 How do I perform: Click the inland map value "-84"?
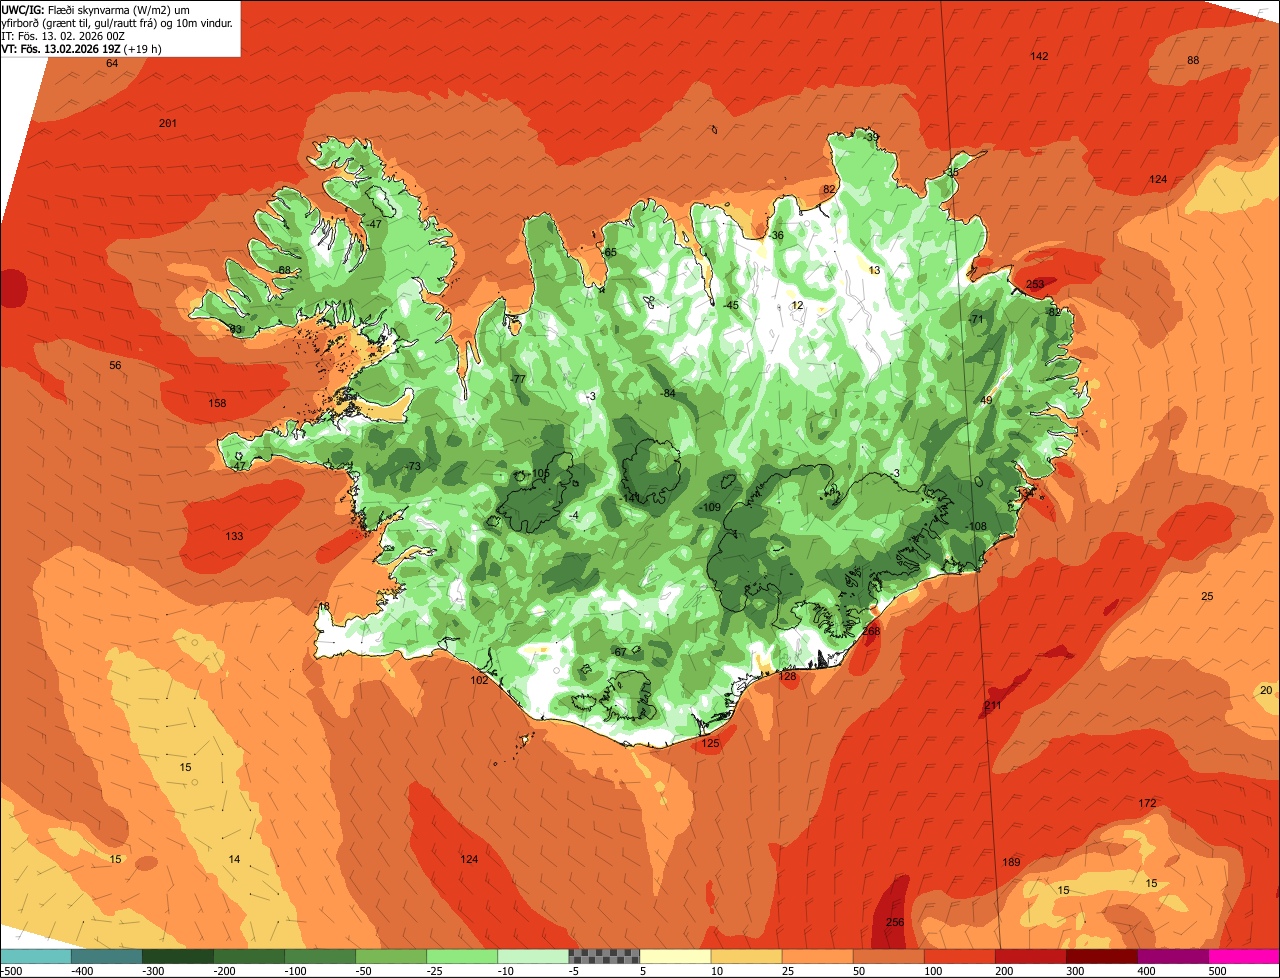pyautogui.click(x=668, y=393)
